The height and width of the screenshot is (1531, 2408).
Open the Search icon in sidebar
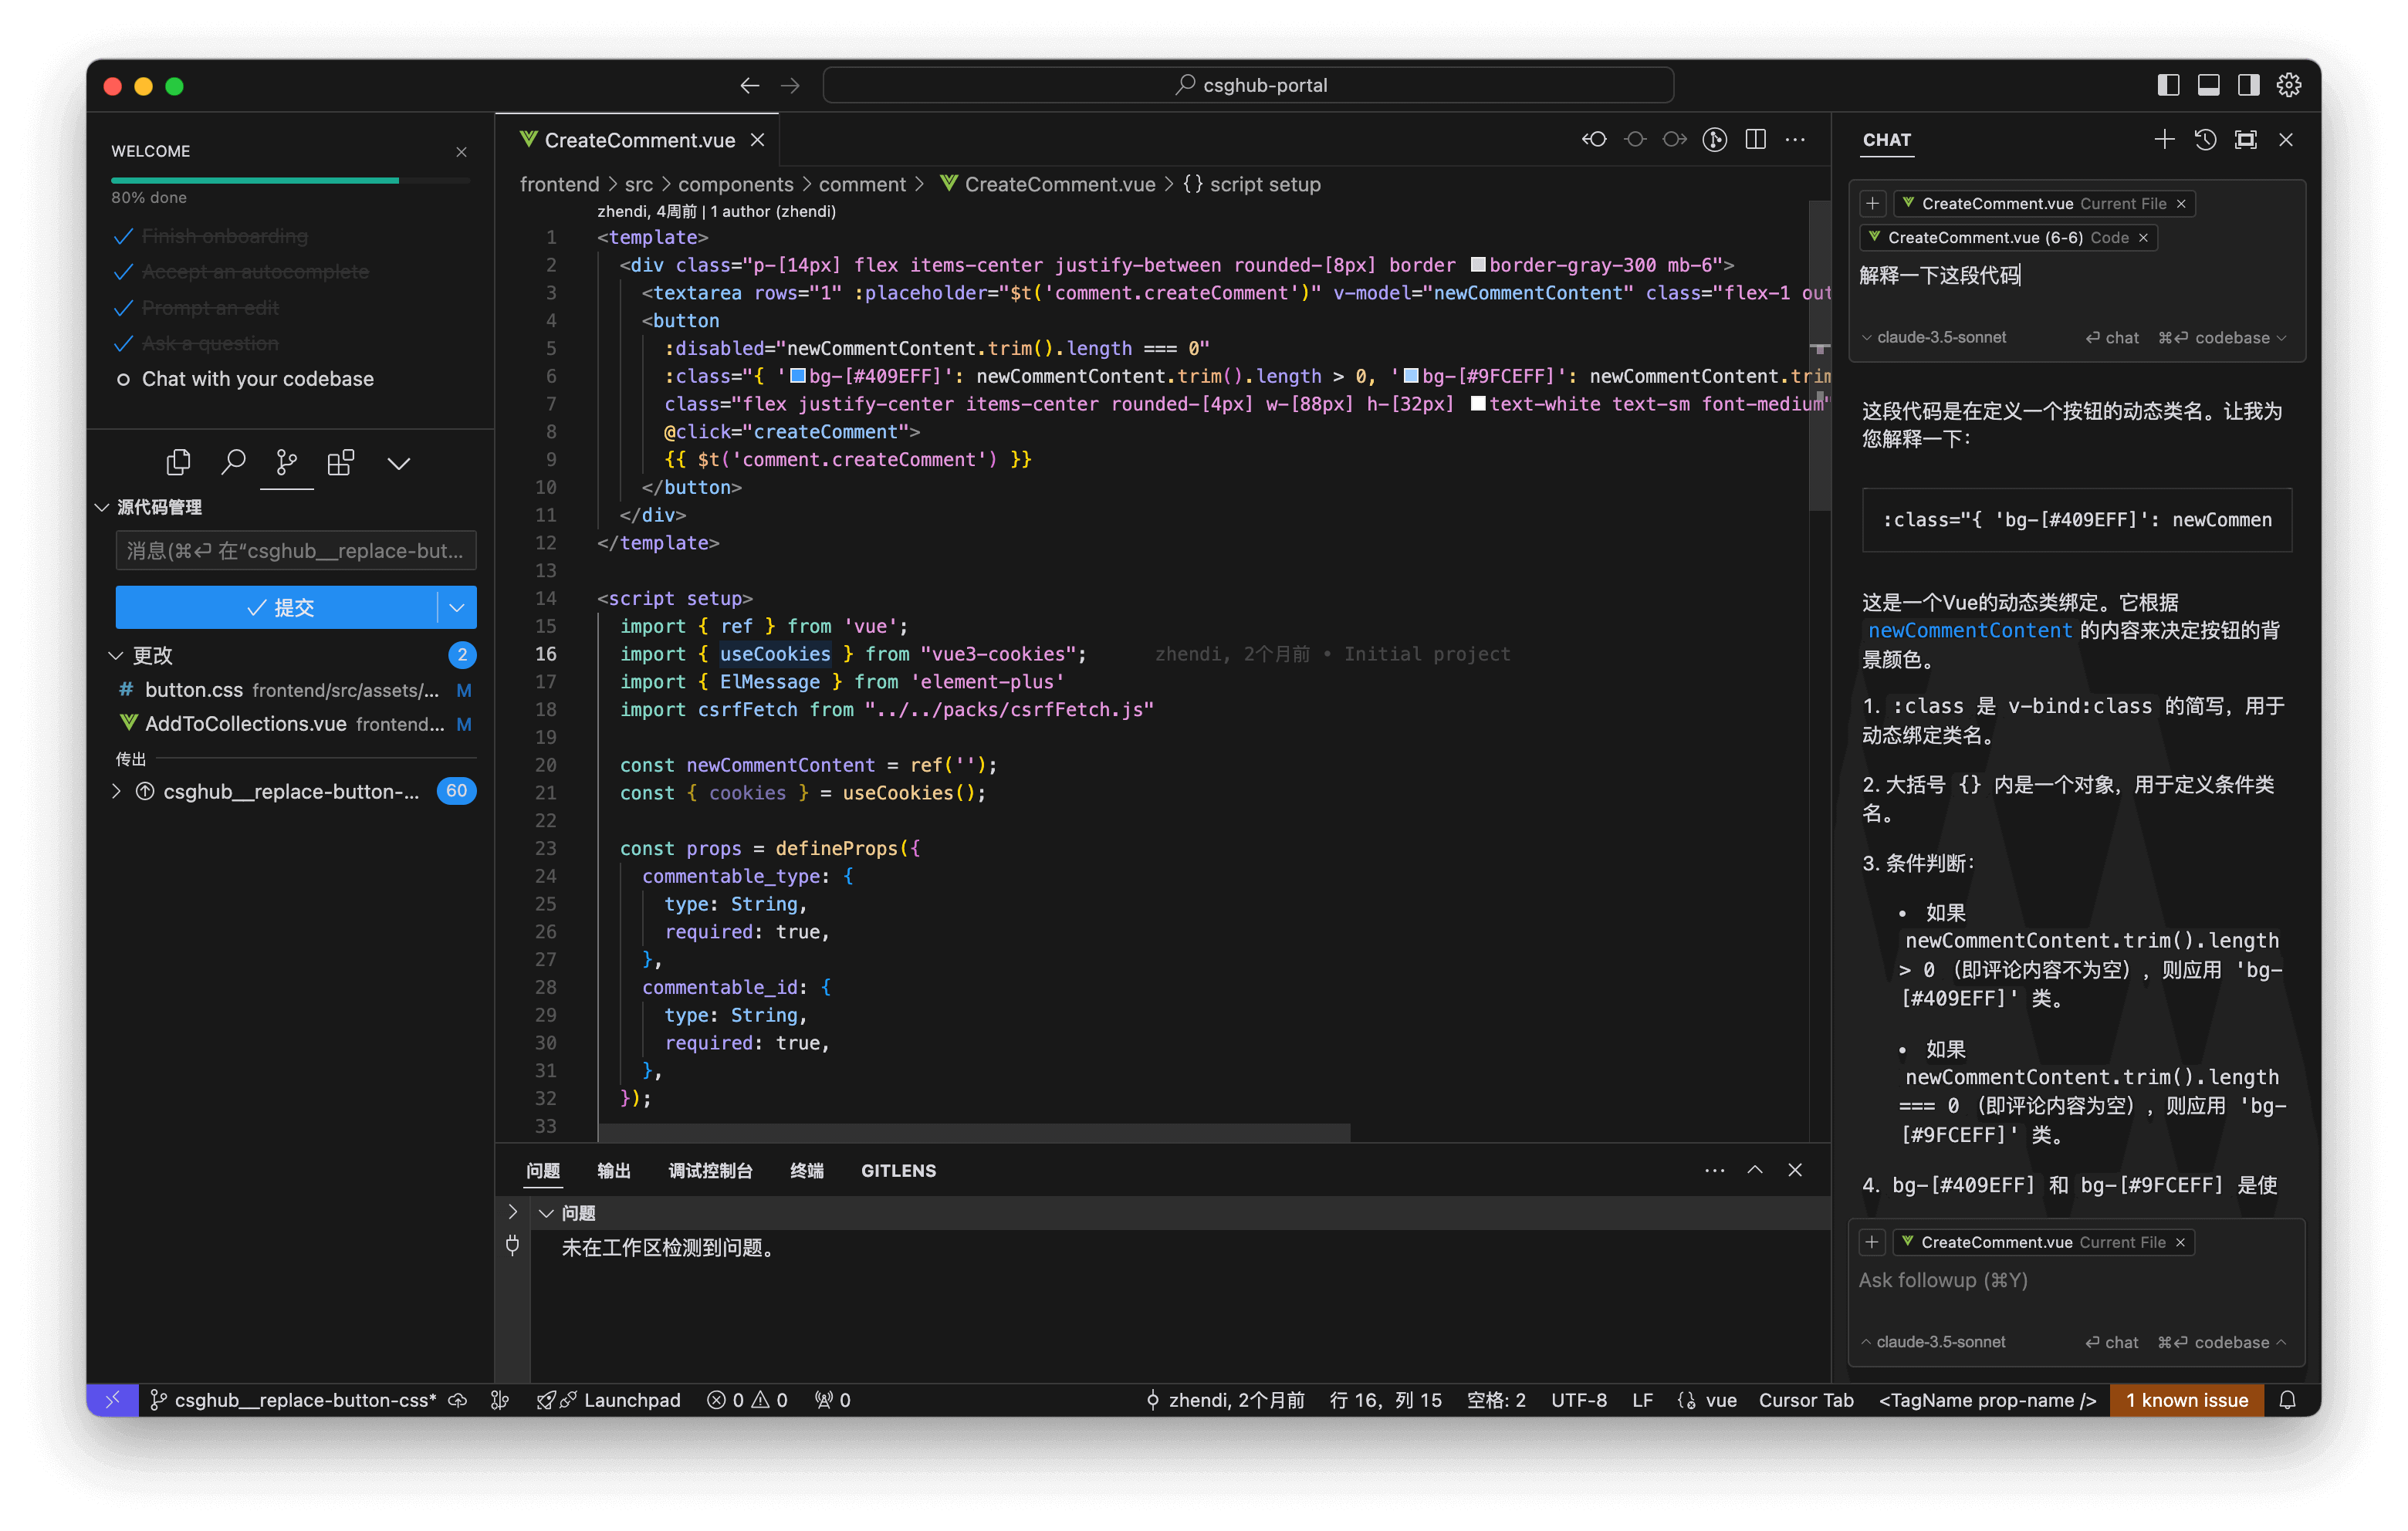click(x=233, y=462)
